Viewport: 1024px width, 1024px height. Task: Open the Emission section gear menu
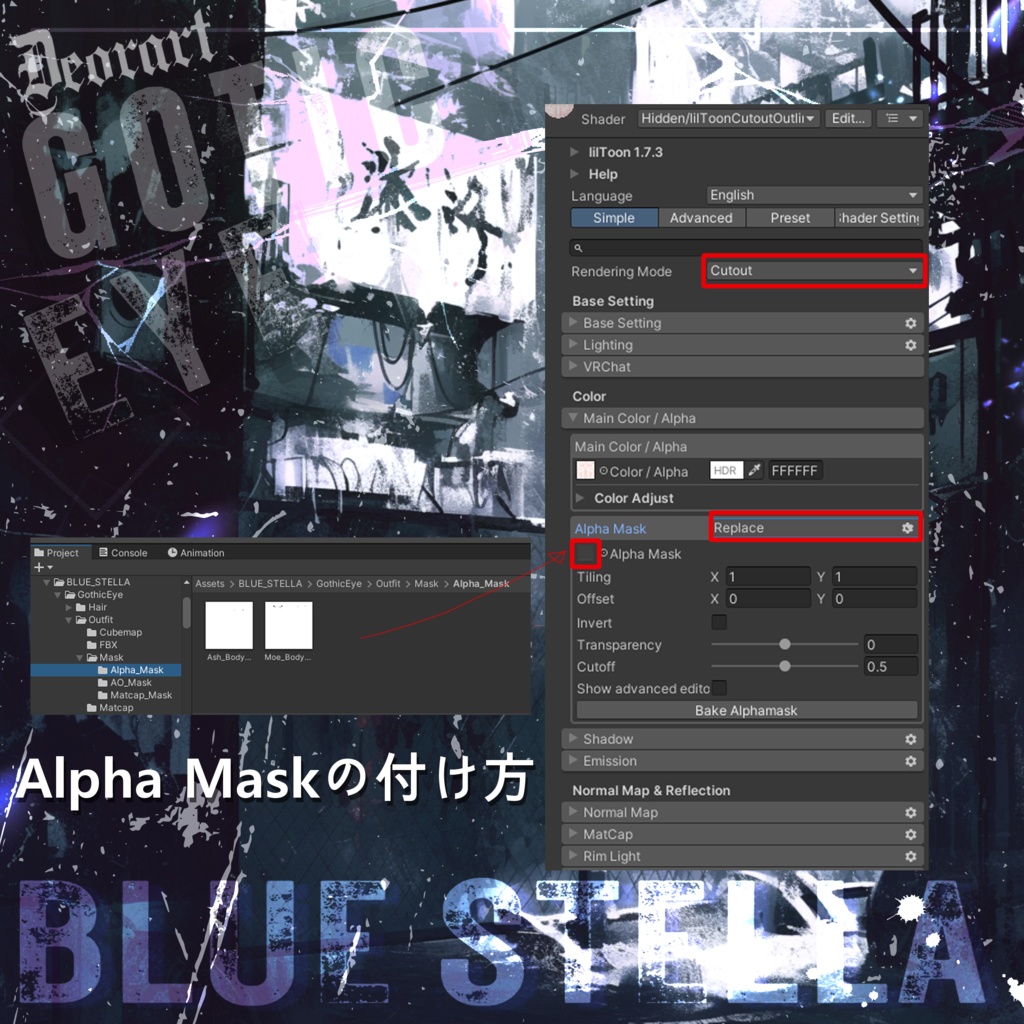(910, 761)
